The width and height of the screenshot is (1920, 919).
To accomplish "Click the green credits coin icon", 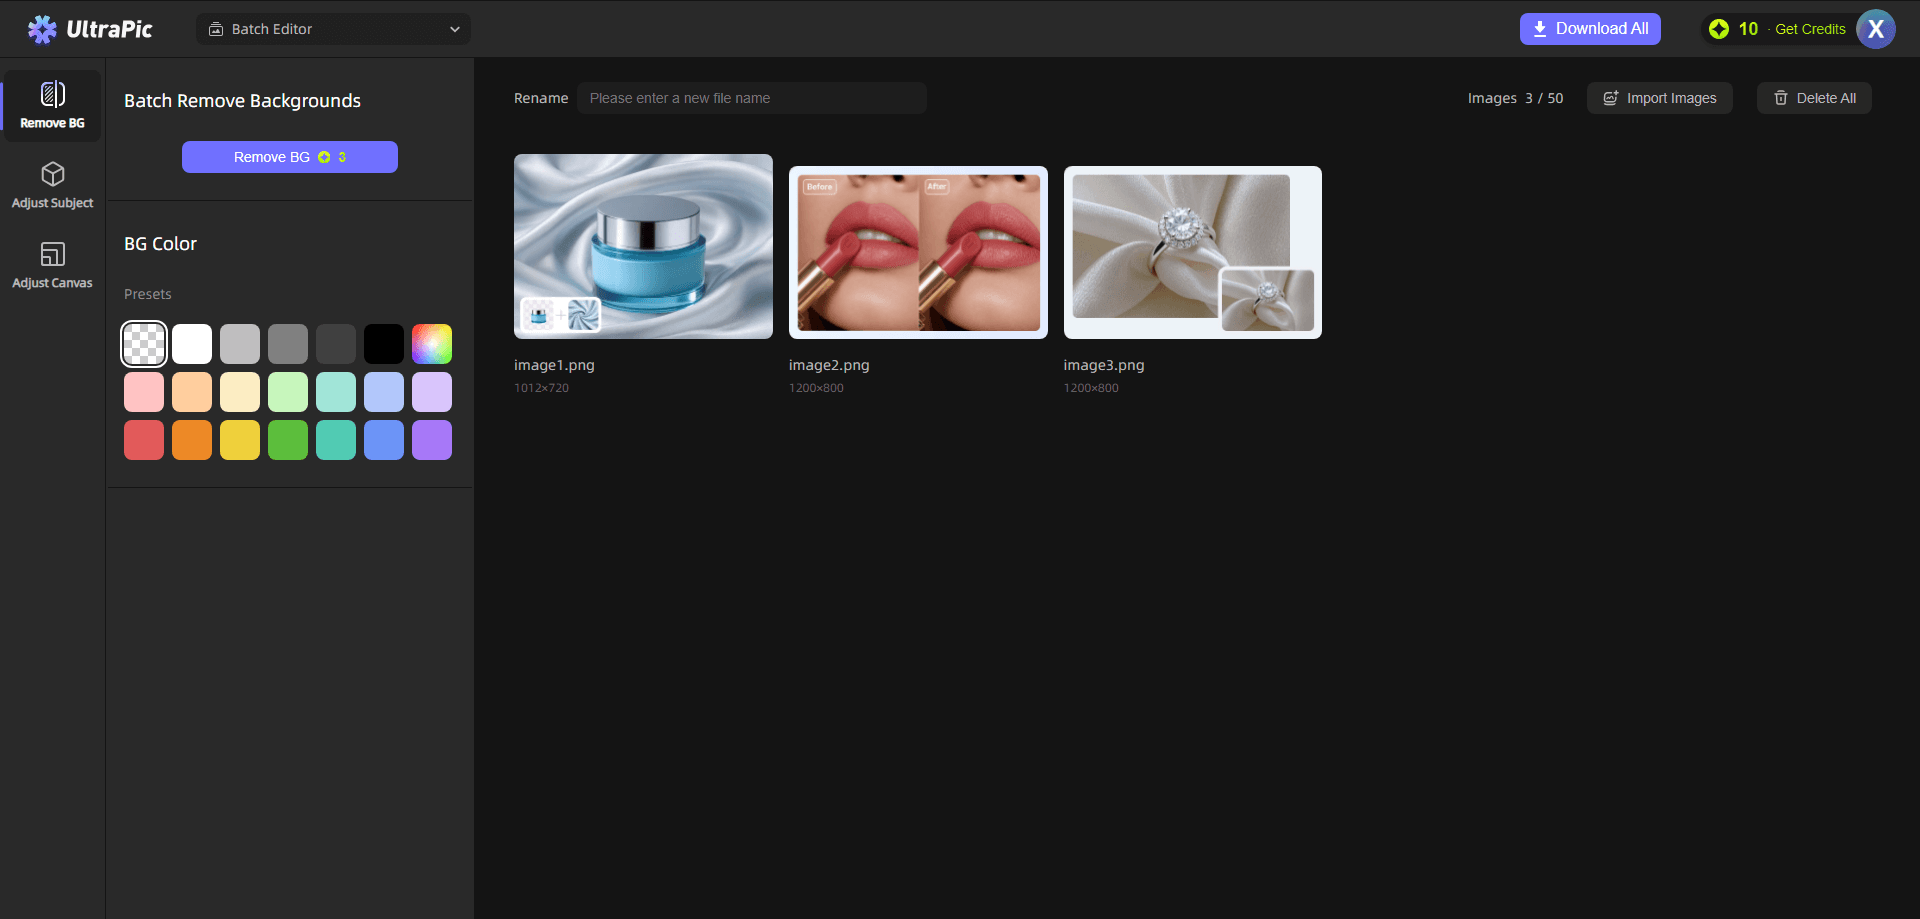I will tap(1719, 29).
